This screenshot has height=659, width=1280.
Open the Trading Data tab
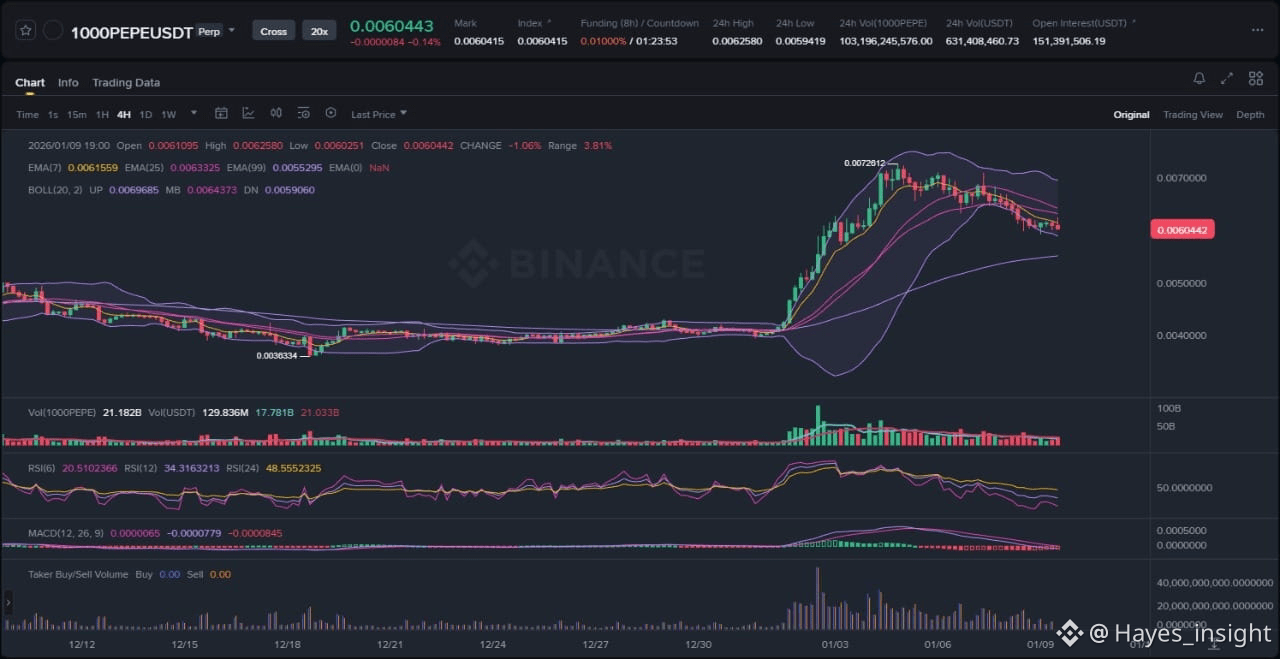[x=126, y=83]
